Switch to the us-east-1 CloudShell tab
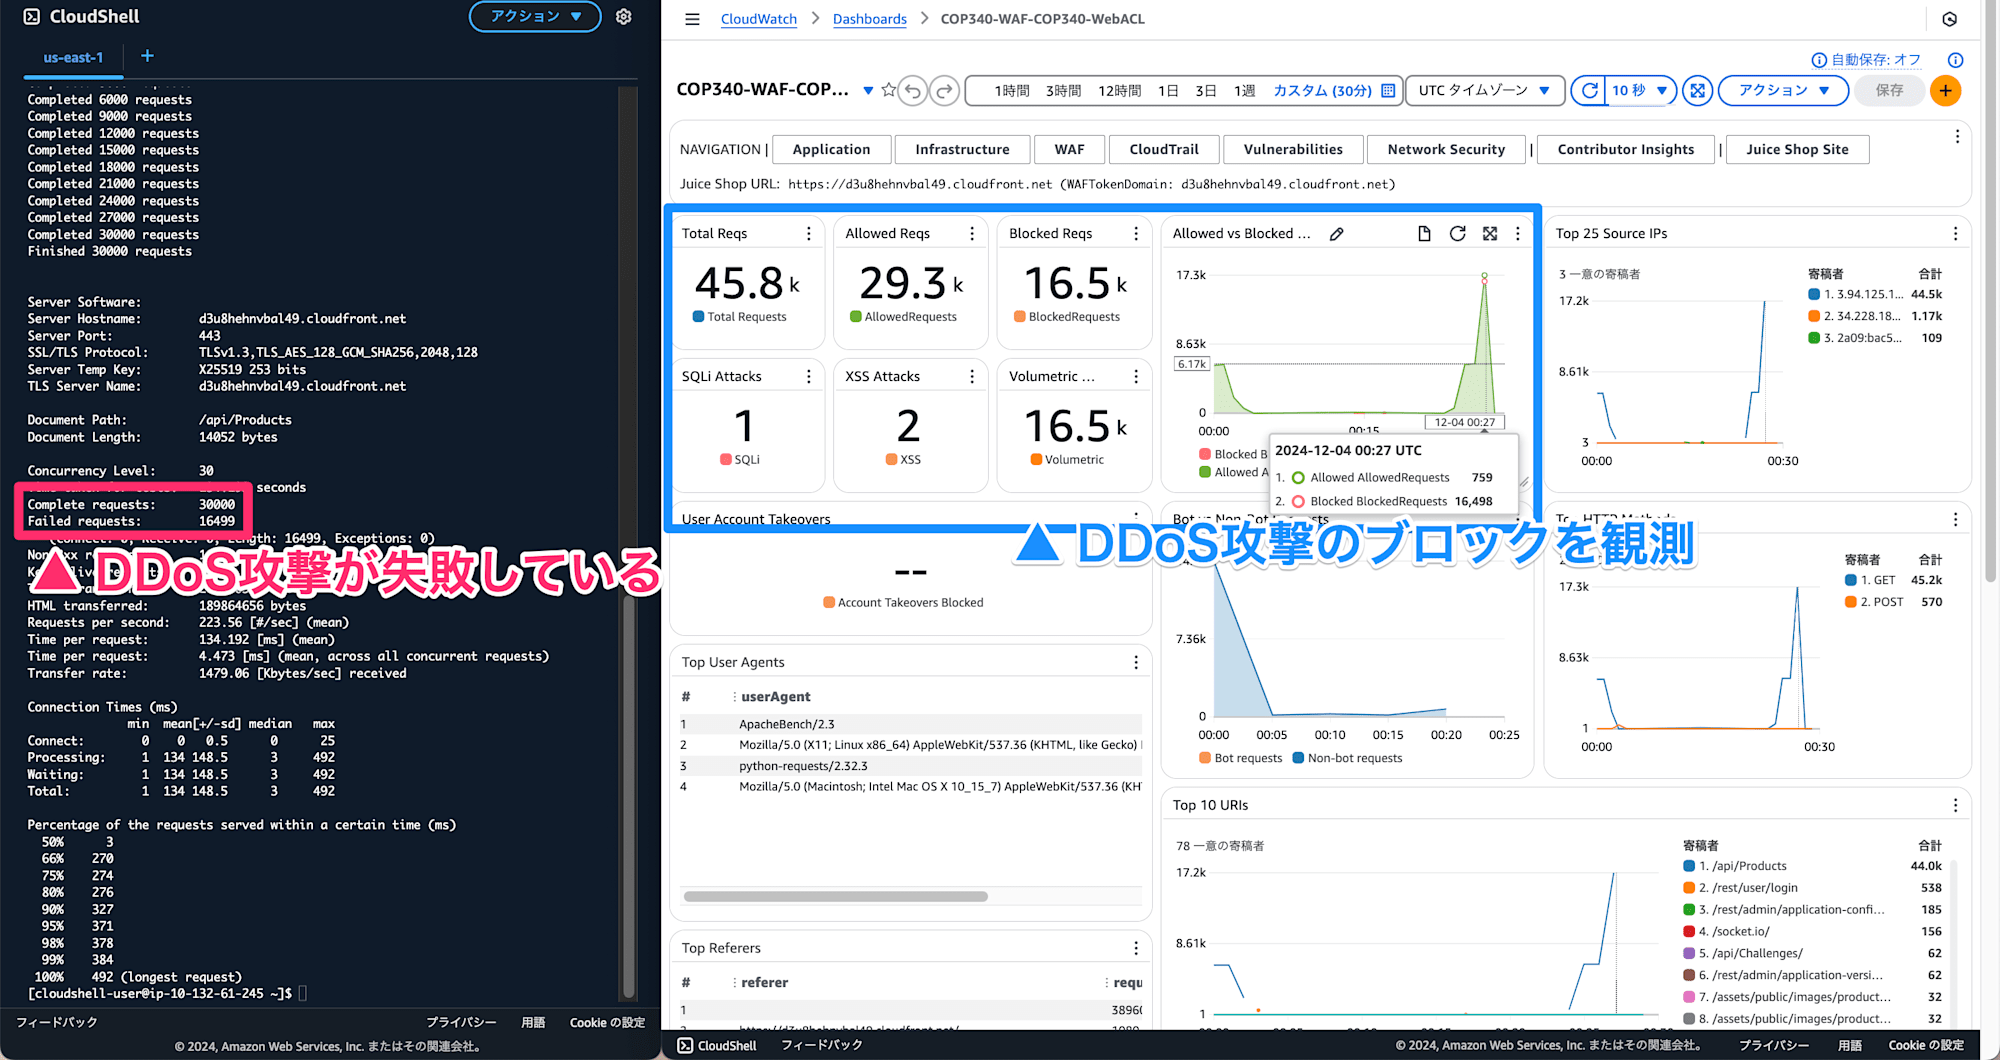The width and height of the screenshot is (2000, 1060). 73,58
